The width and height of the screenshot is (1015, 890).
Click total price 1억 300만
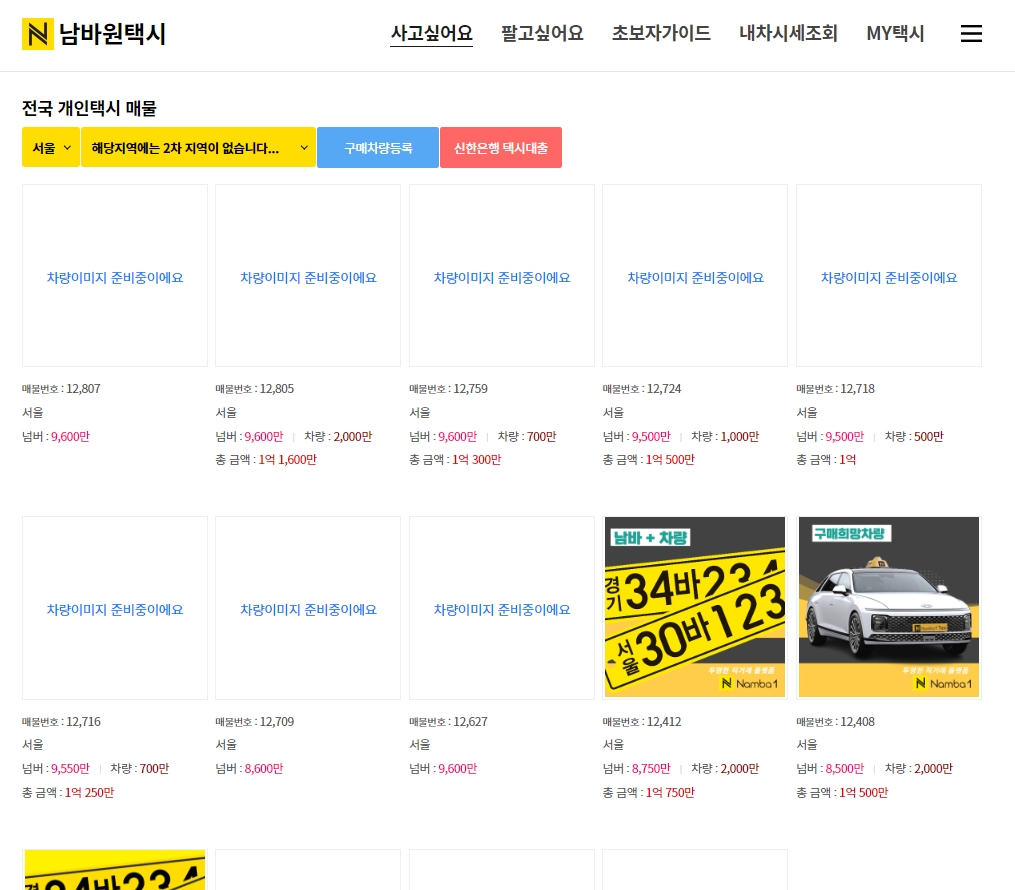click(476, 460)
